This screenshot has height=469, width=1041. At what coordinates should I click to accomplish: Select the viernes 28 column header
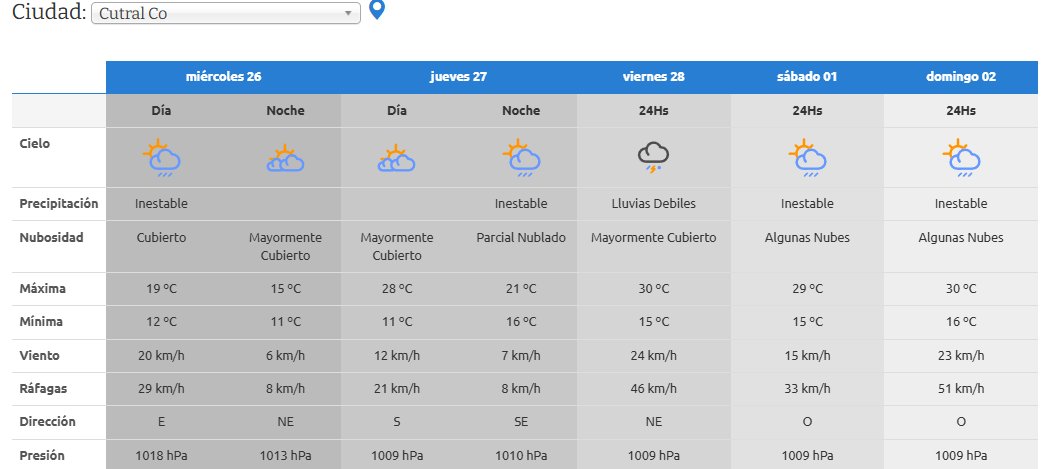click(654, 77)
